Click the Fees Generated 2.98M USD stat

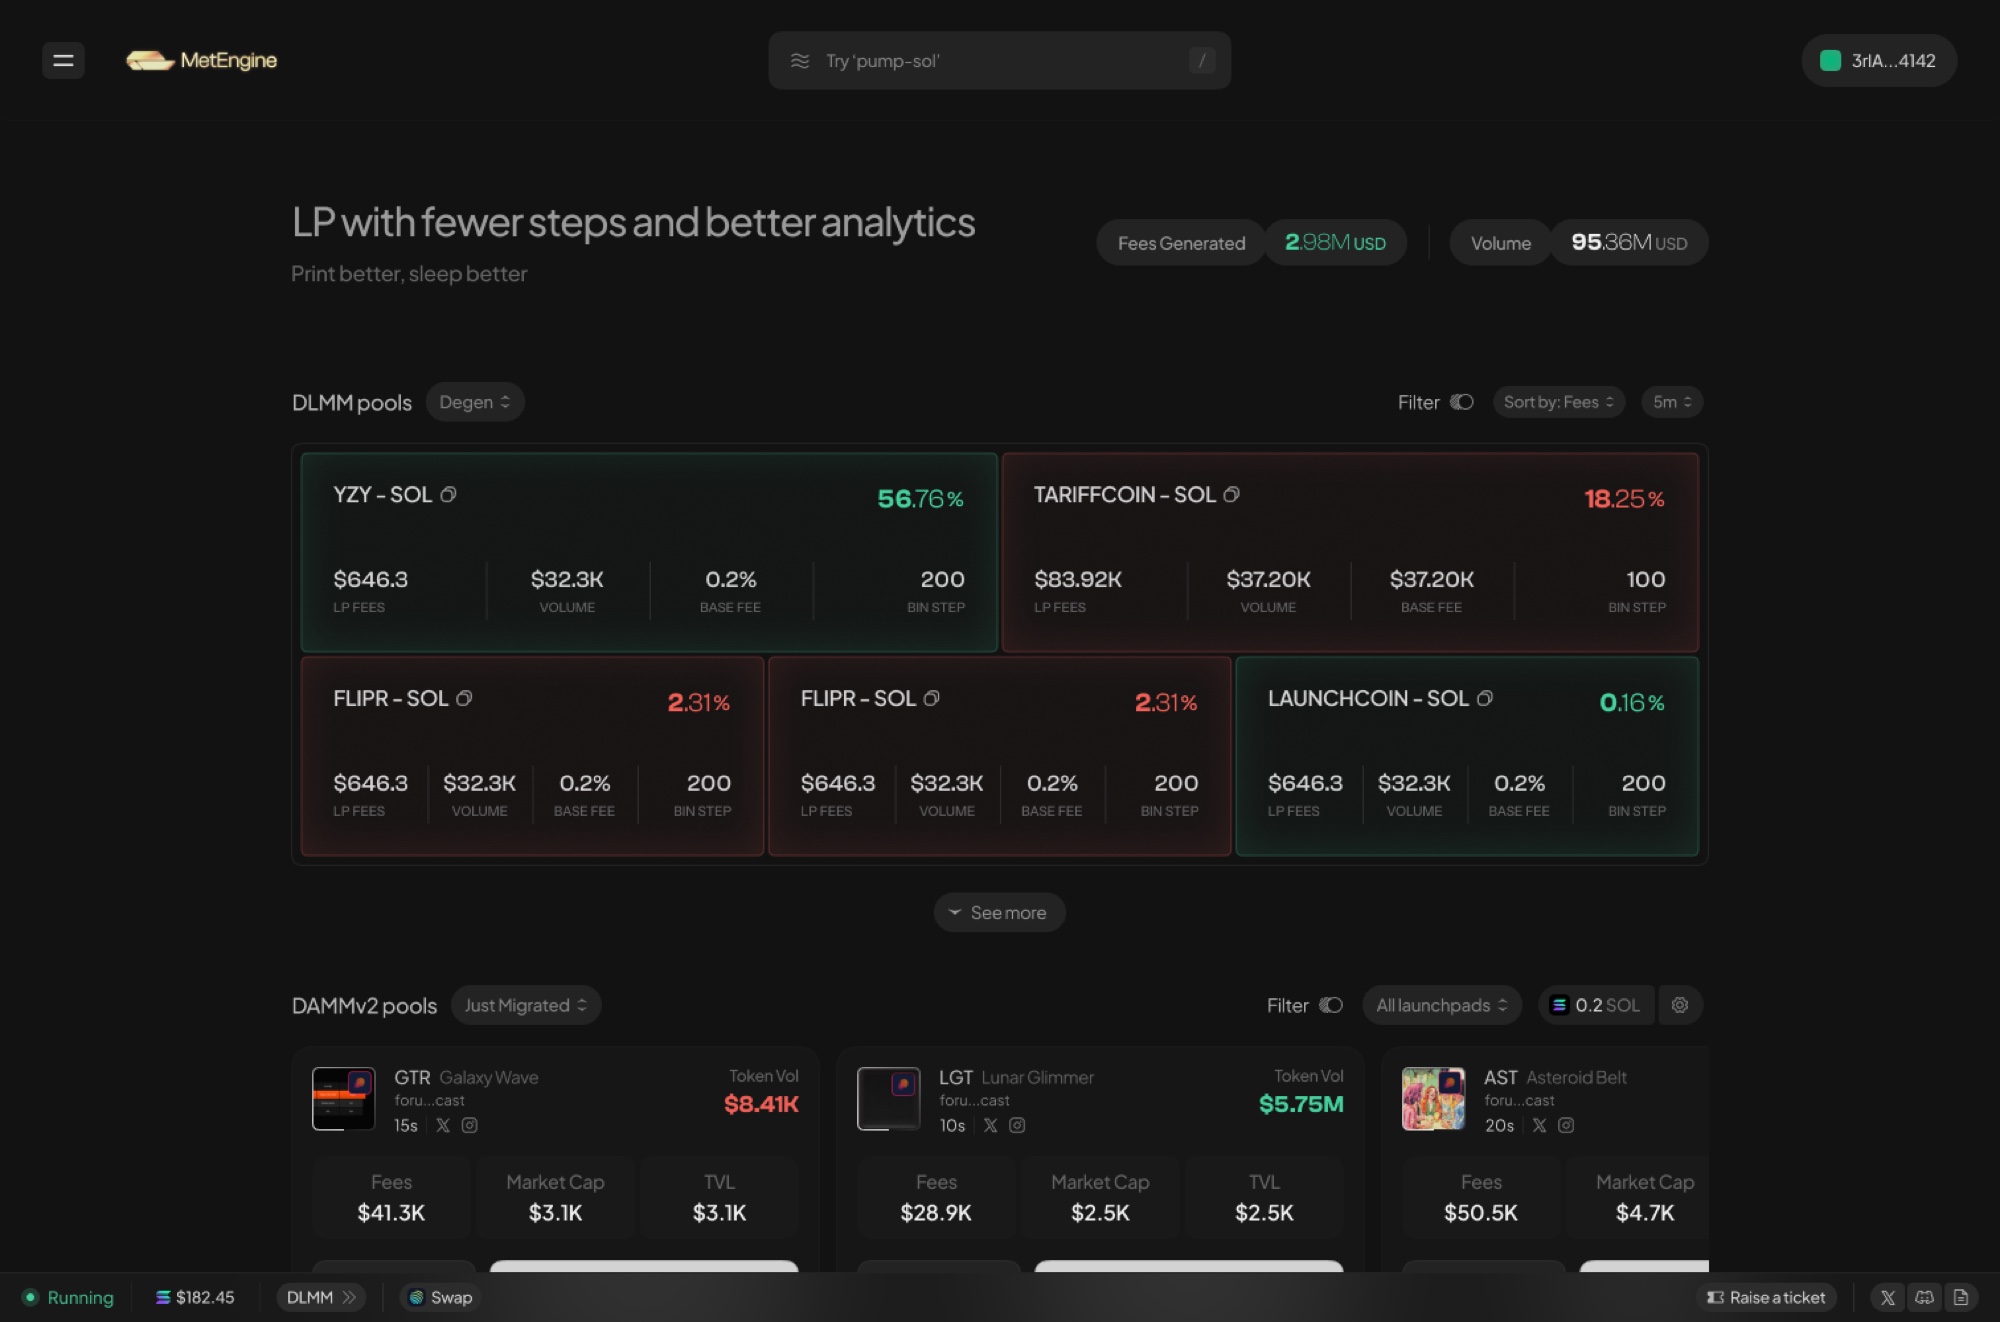tap(1252, 243)
